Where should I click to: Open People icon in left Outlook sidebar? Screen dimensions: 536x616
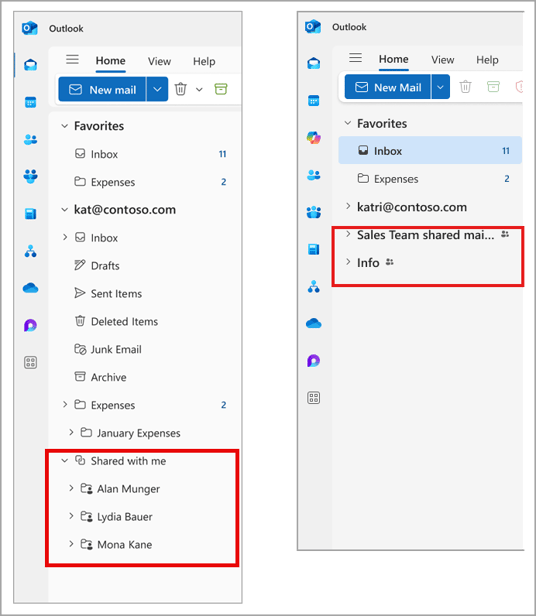click(x=30, y=139)
